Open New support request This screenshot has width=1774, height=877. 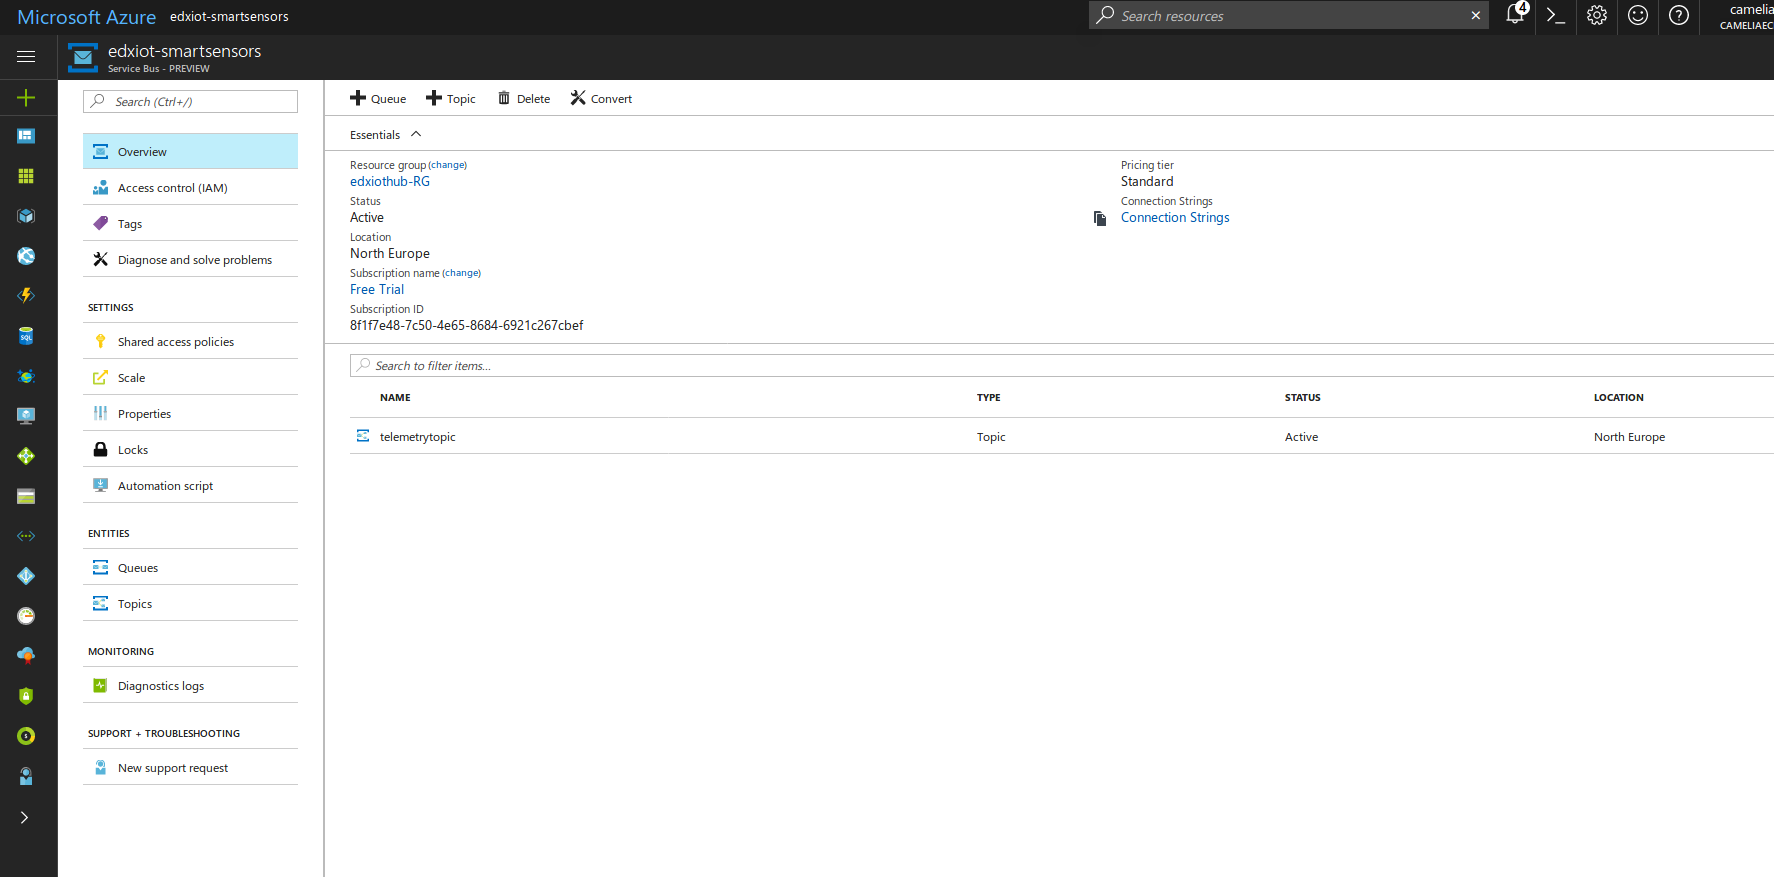pos(190,767)
